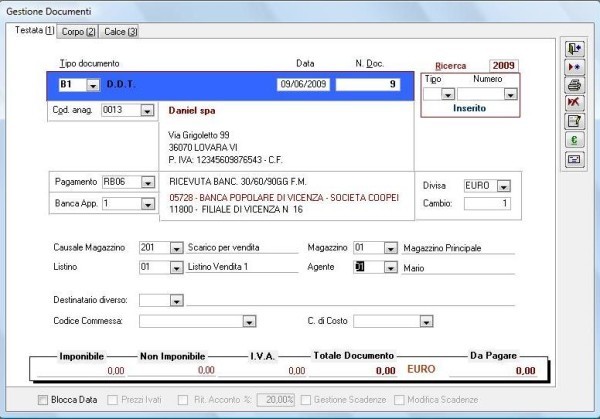Open the Divisa EURO dropdown arrow

point(504,186)
